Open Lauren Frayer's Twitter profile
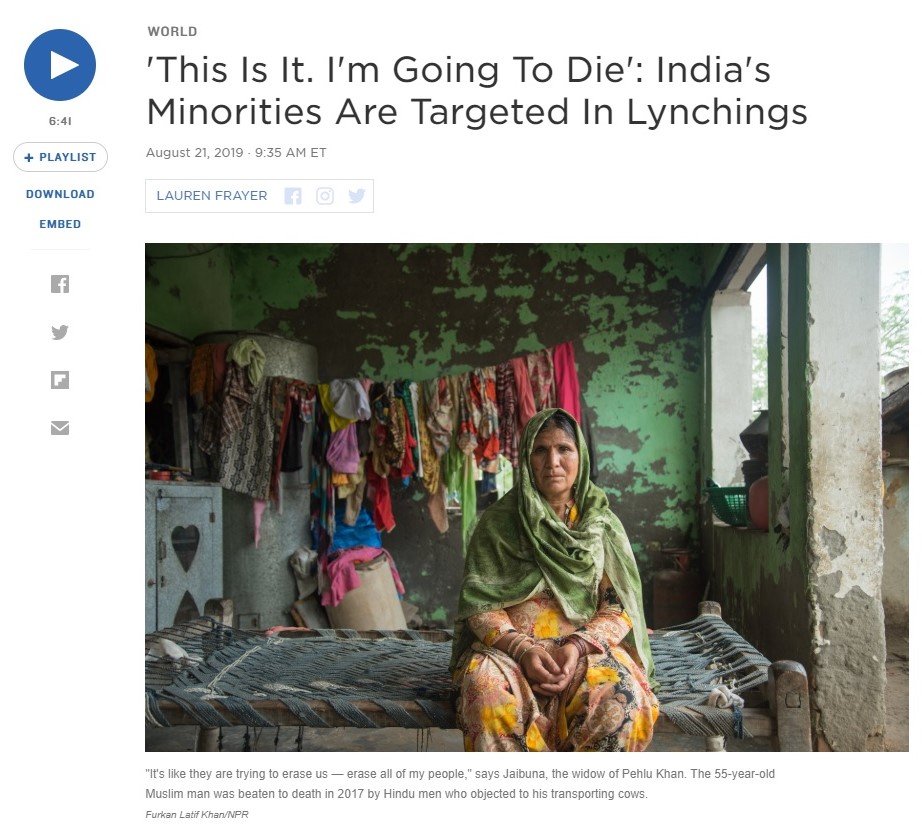 click(357, 196)
